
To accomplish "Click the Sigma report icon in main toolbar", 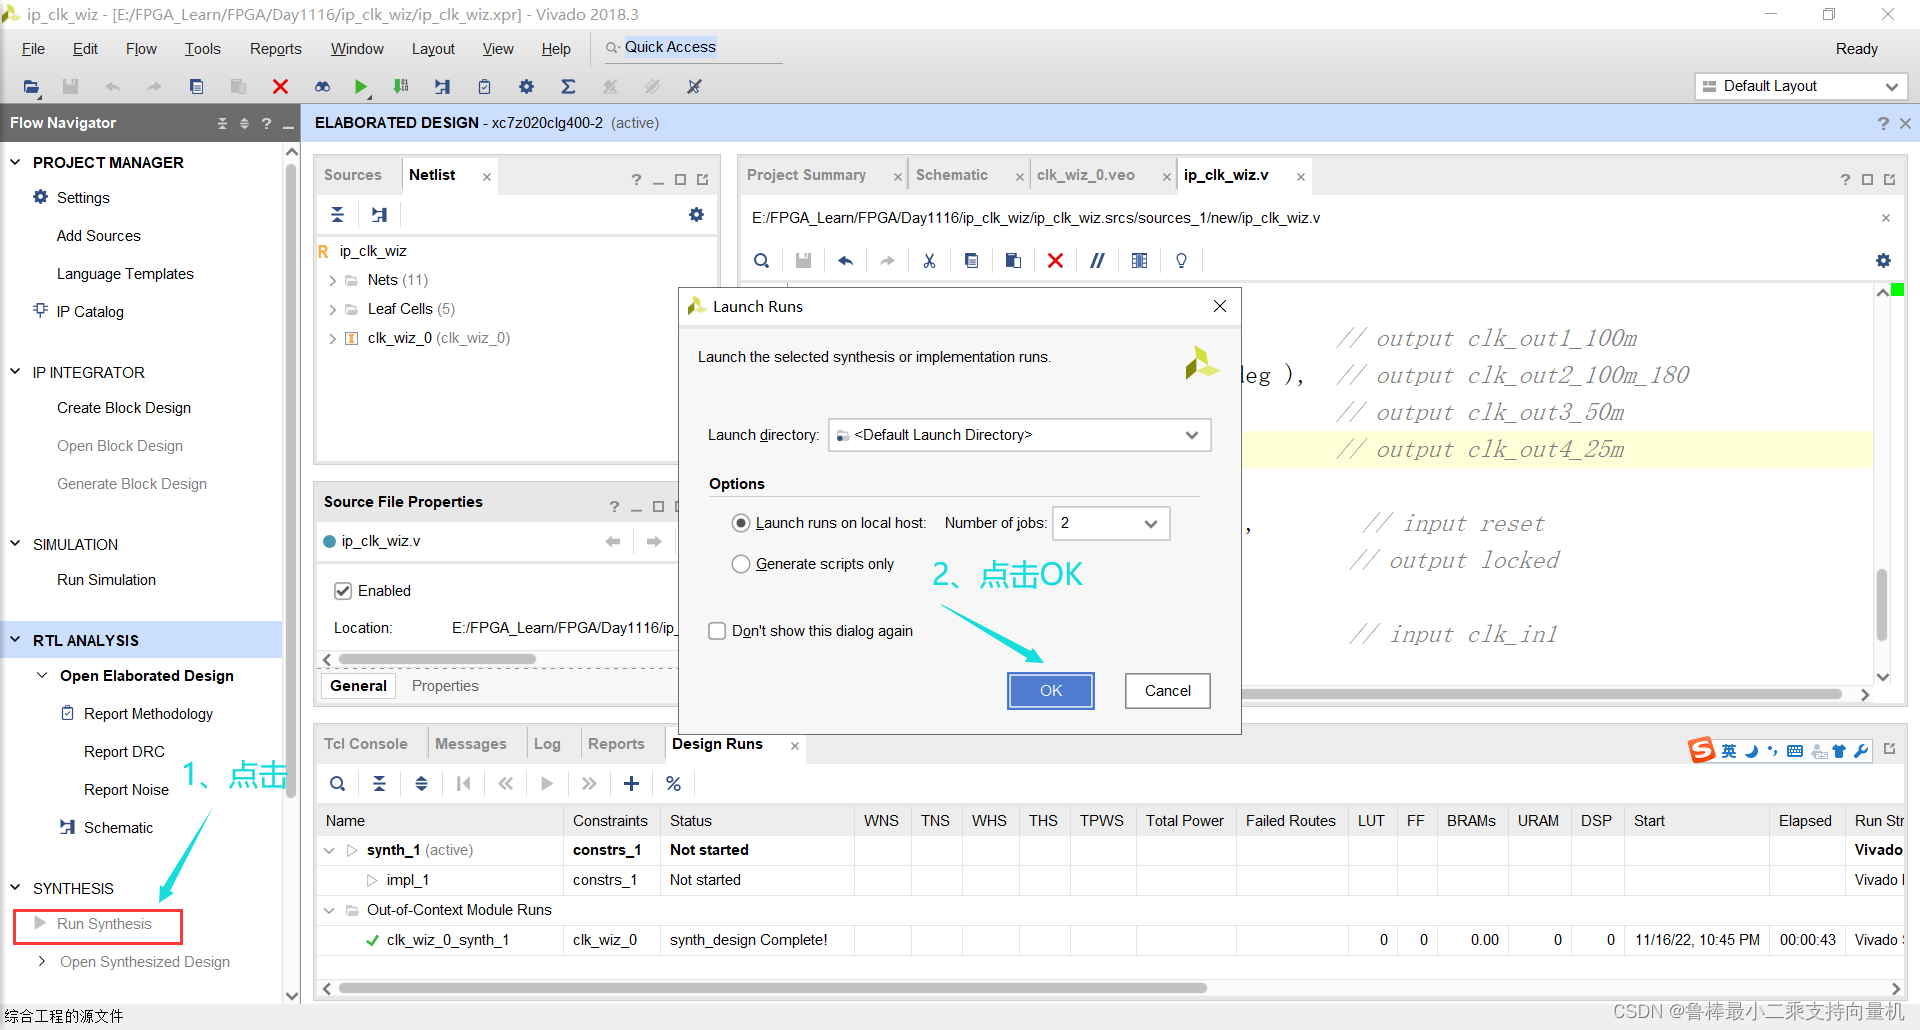I will coord(568,87).
